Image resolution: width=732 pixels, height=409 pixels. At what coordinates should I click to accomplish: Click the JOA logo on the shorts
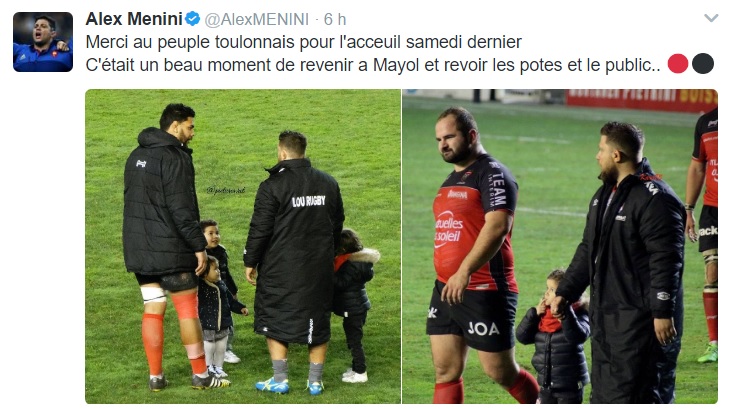click(x=484, y=329)
